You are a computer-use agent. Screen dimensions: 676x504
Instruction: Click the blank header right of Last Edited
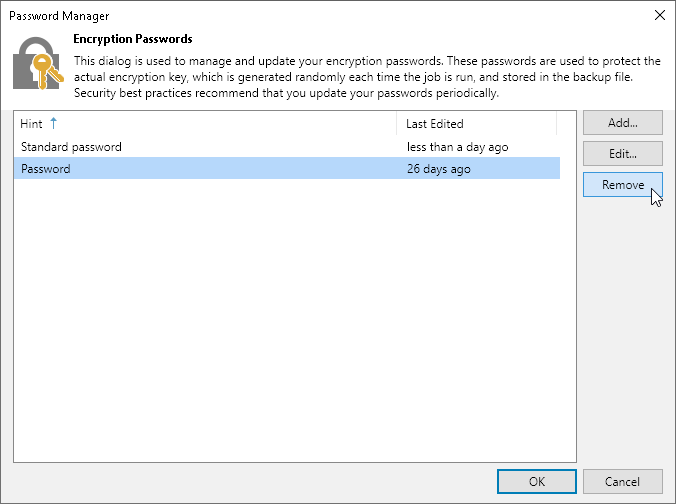[x=566, y=124]
